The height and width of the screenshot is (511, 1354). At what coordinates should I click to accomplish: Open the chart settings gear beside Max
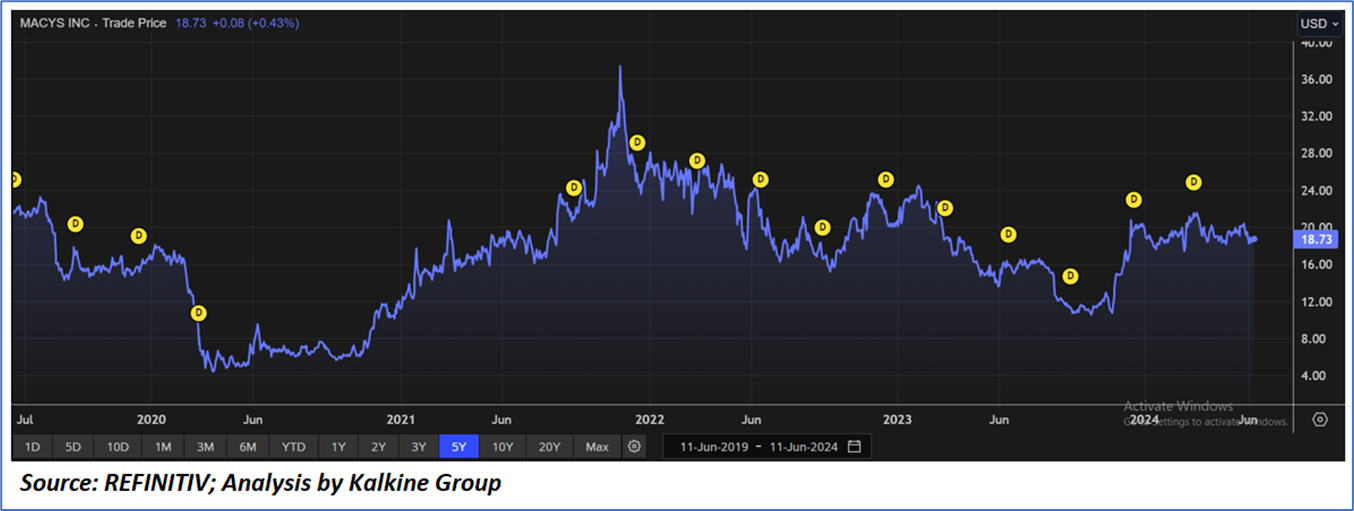coord(634,446)
